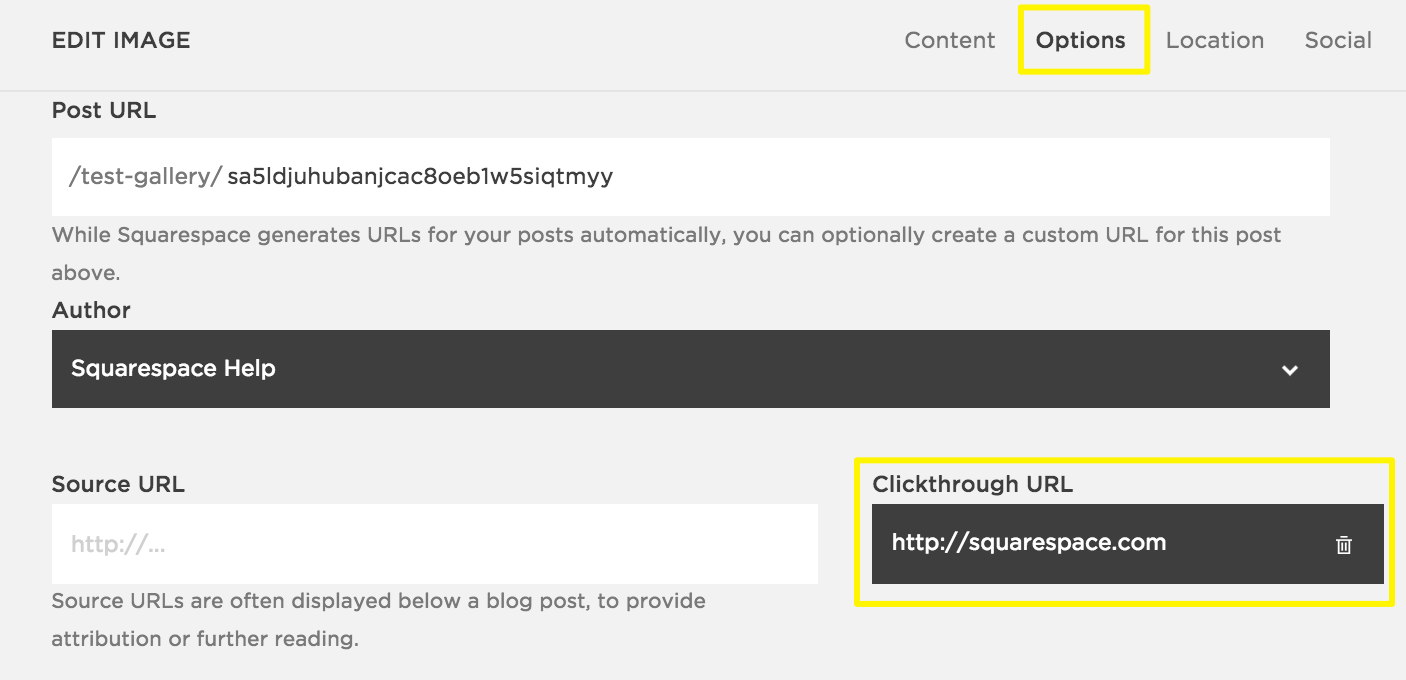
Task: Click the EDIT IMAGE heading
Action: [121, 40]
